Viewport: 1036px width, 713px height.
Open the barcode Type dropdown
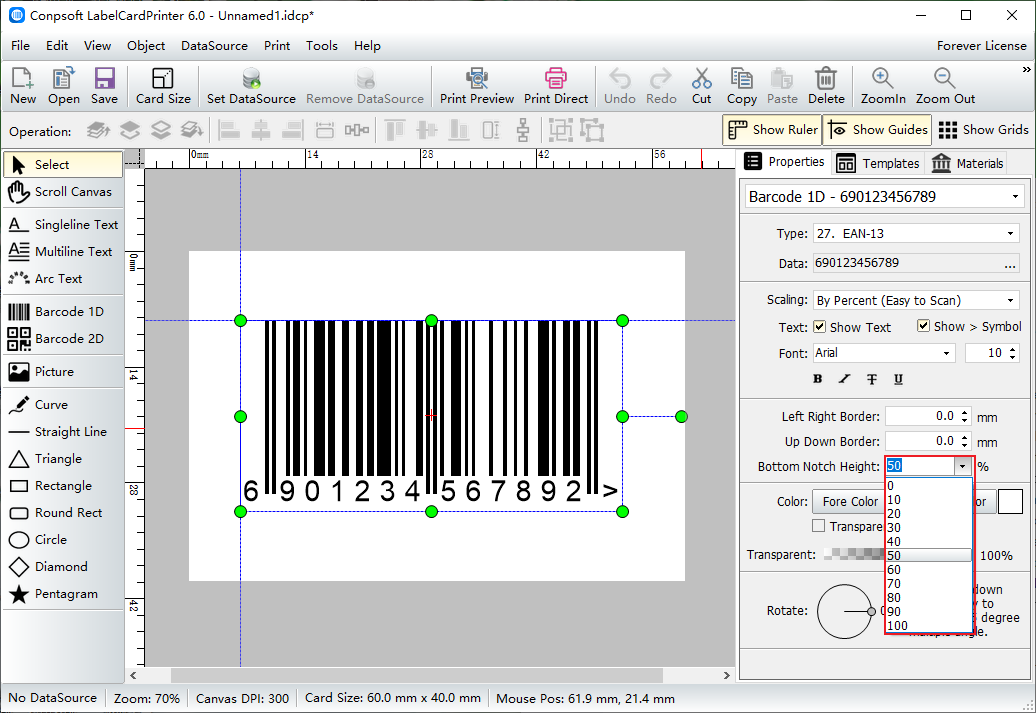[x=1010, y=233]
